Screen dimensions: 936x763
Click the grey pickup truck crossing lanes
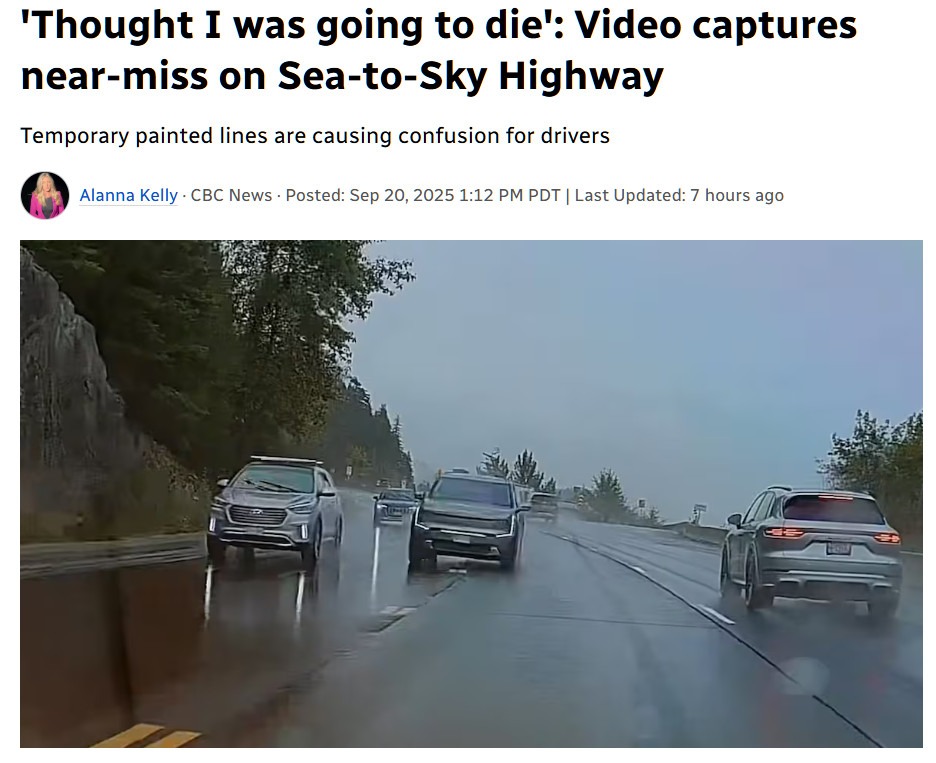tap(468, 521)
